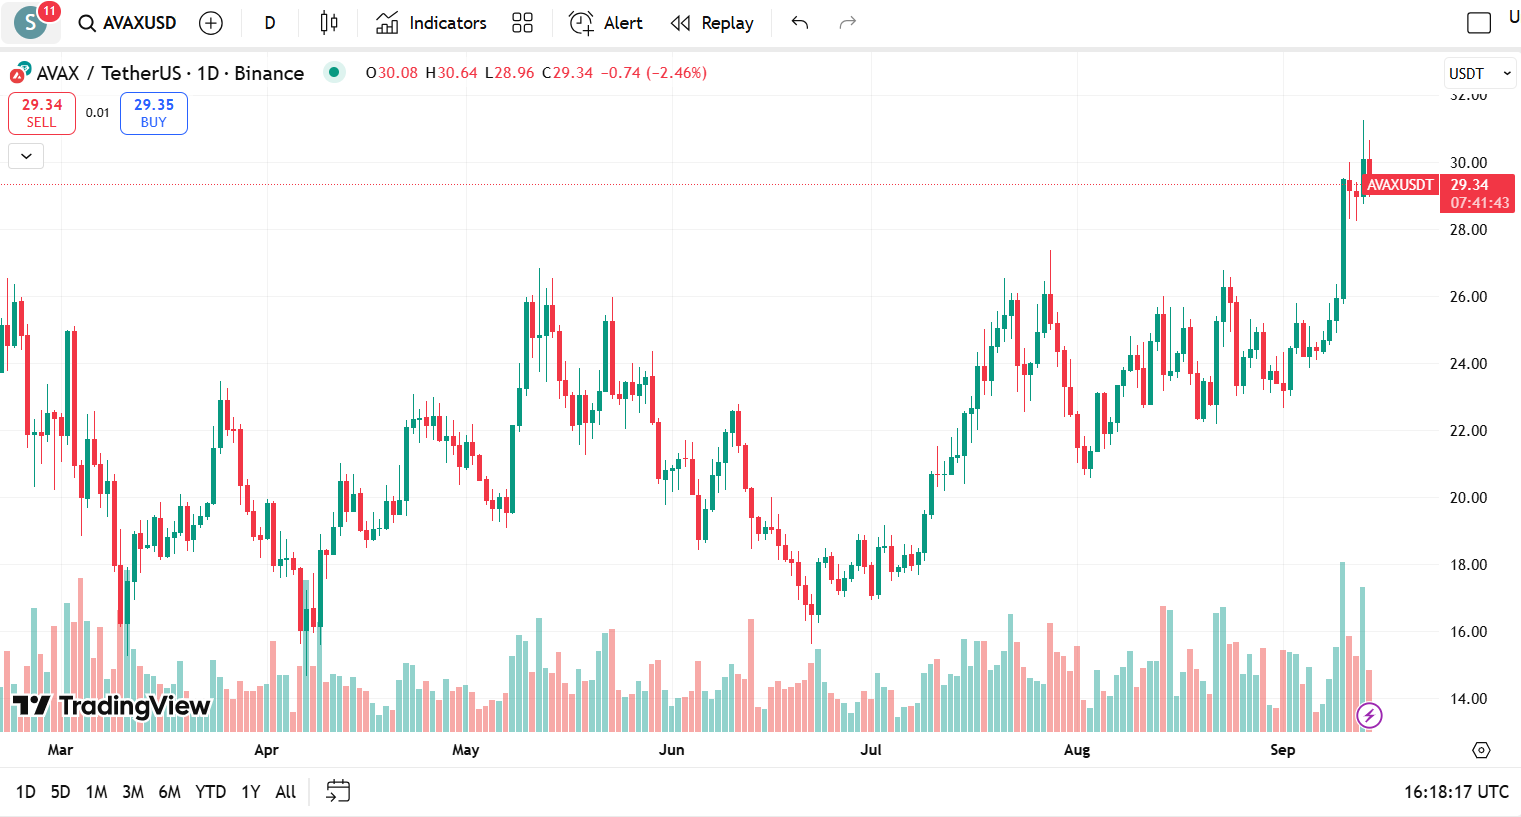Open the go to date calendar icon
Image resolution: width=1521 pixels, height=817 pixels.
point(338,791)
